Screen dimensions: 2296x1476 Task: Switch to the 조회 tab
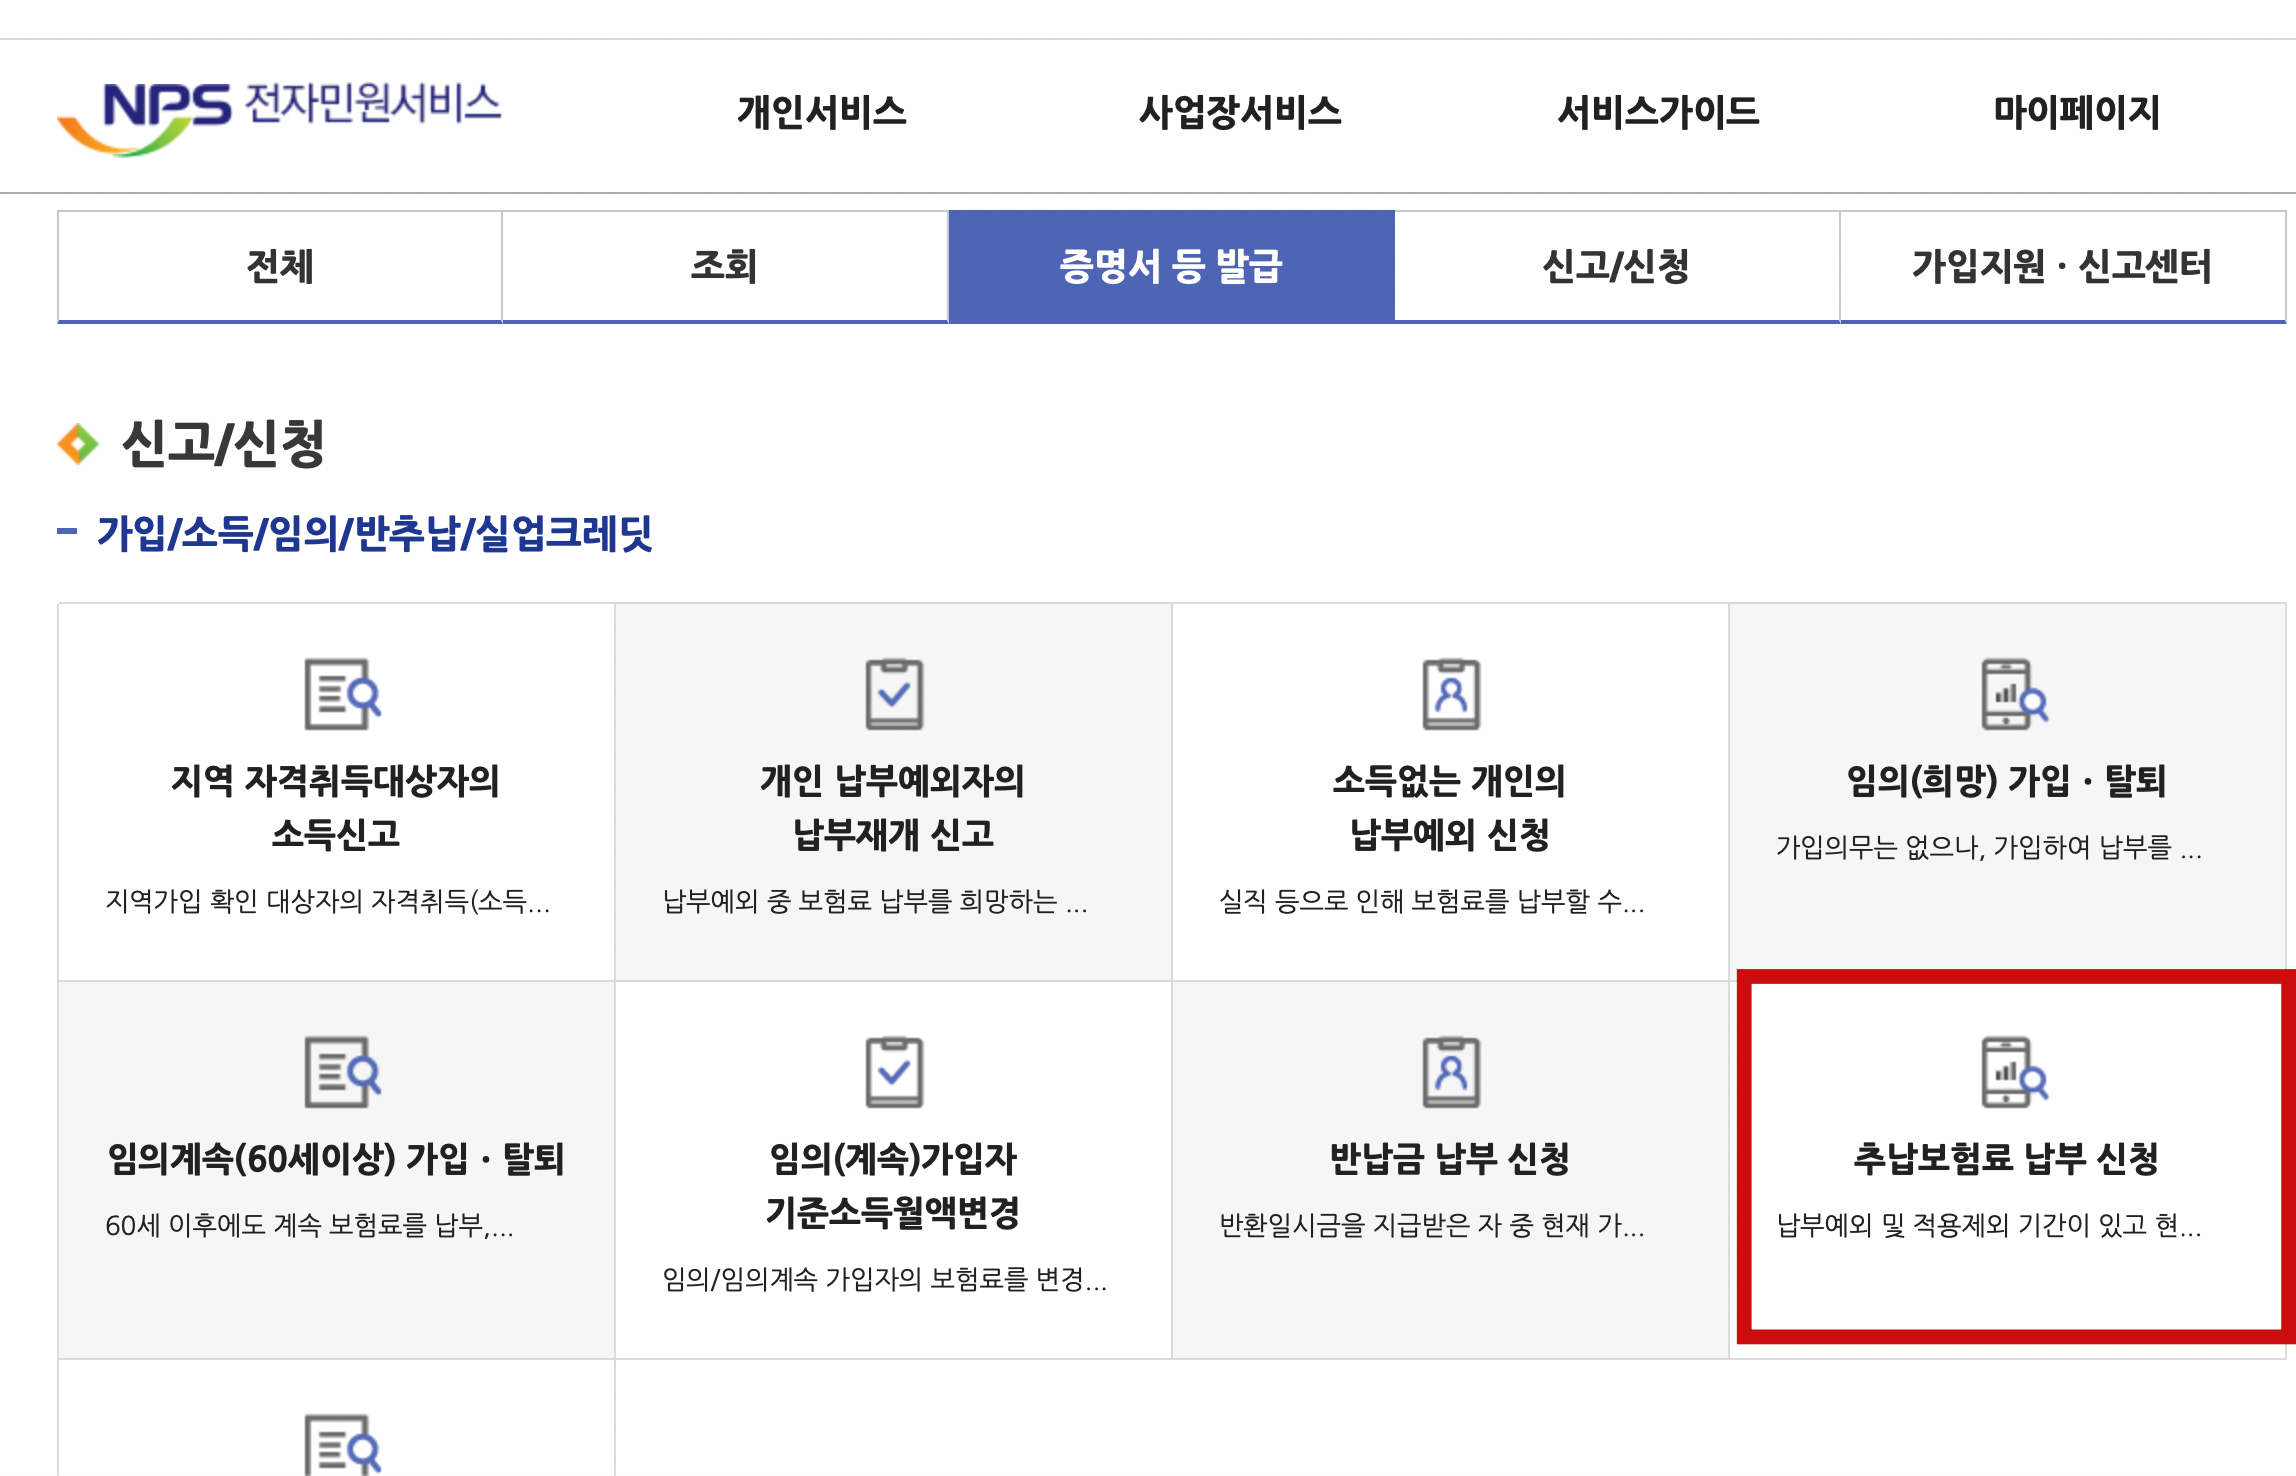[x=724, y=266]
